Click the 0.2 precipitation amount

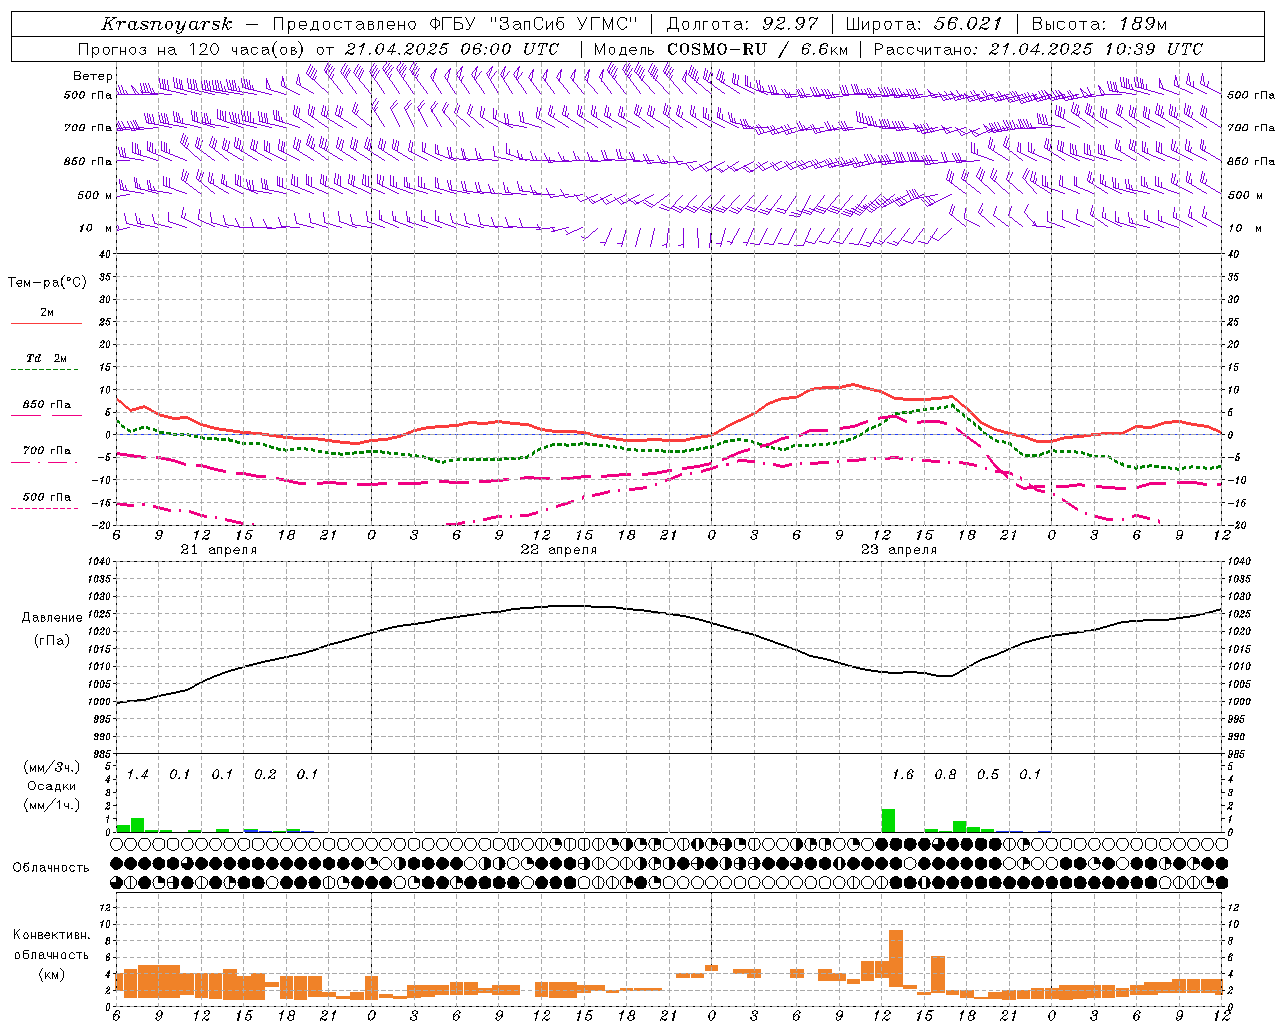click(x=265, y=775)
